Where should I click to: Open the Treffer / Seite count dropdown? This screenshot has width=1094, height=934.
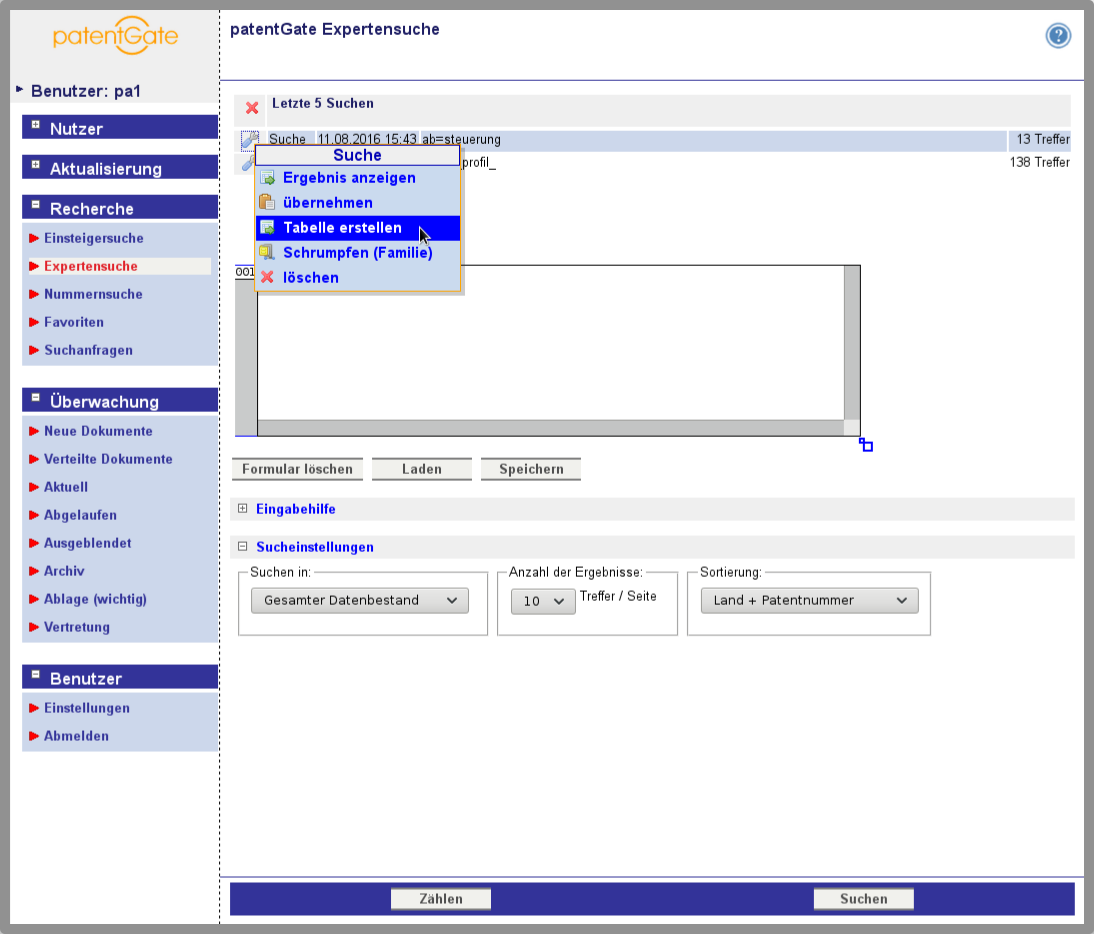pos(543,601)
